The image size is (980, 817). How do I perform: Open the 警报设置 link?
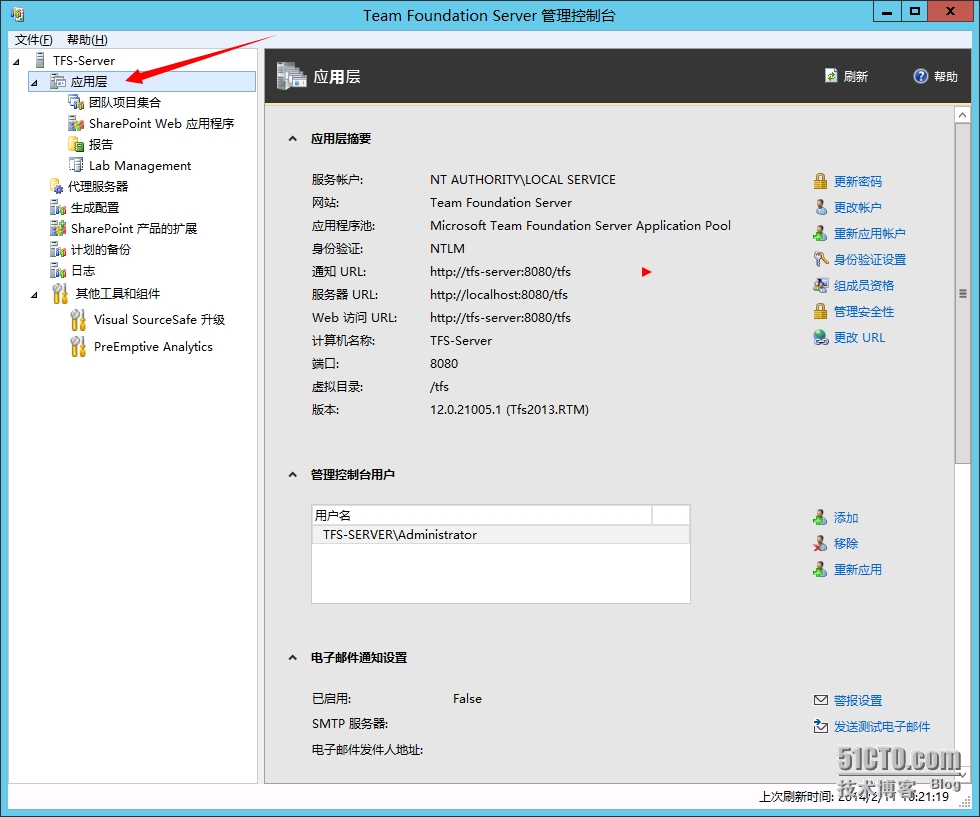(858, 700)
